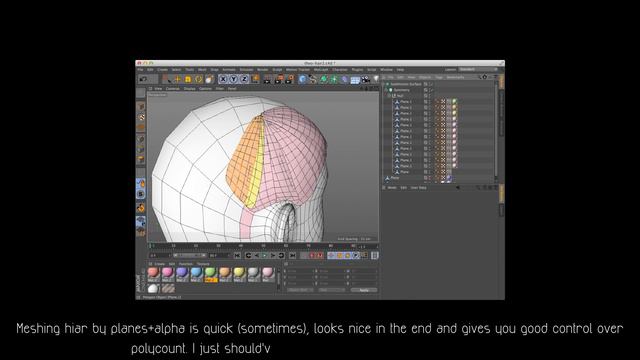Click the green Array modeling icon
The image size is (640, 360).
334,79
